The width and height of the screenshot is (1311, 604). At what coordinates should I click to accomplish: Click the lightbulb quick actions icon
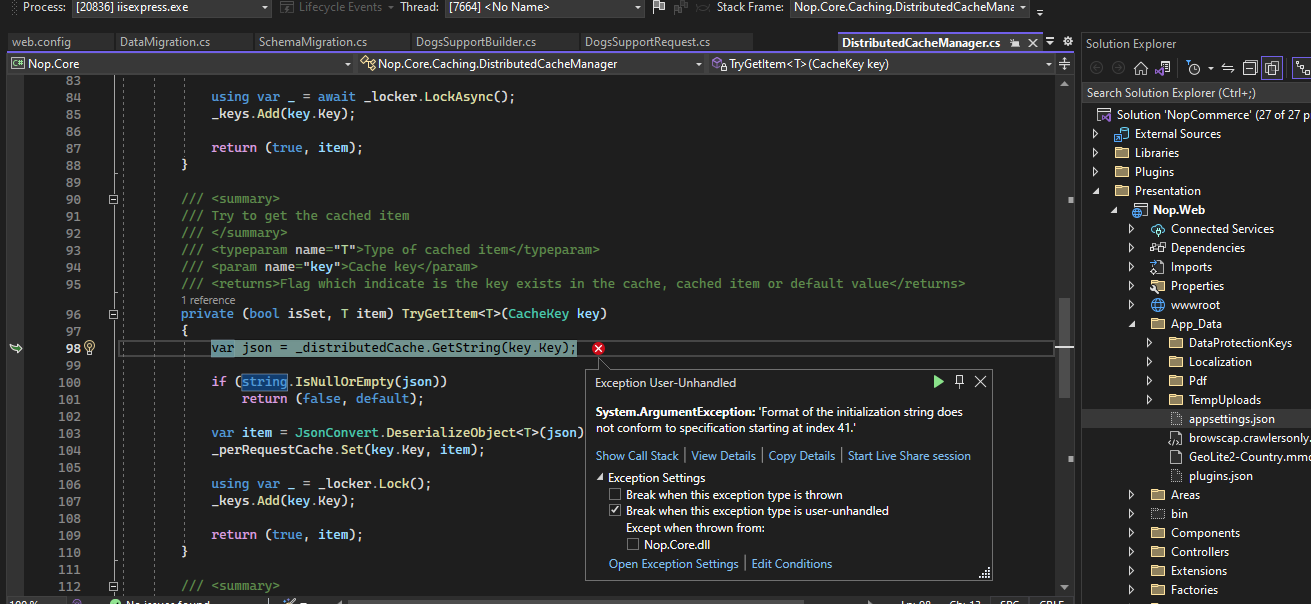pos(89,348)
